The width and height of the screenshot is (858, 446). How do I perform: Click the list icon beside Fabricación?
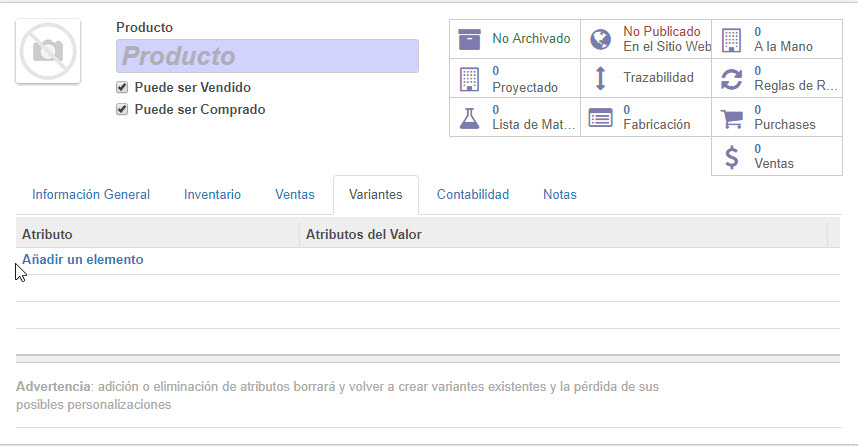[600, 117]
